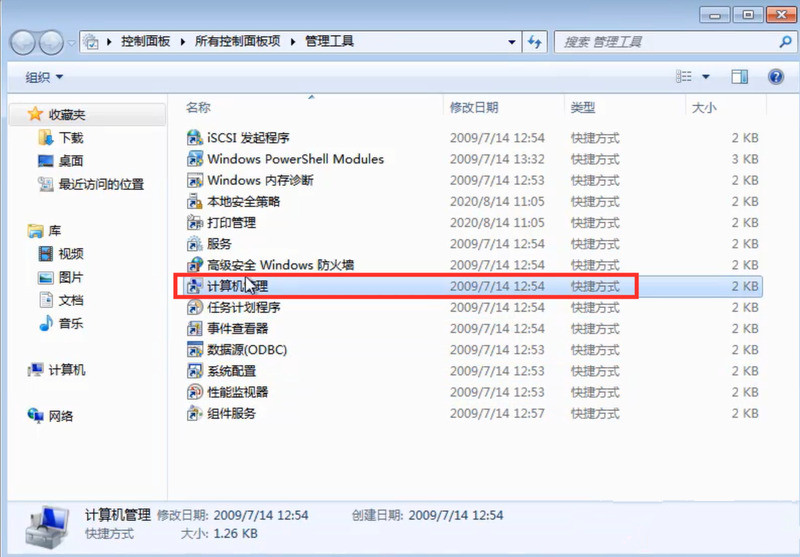The height and width of the screenshot is (557, 800).
Task: Select the 事件查看器 icon
Action: click(195, 328)
